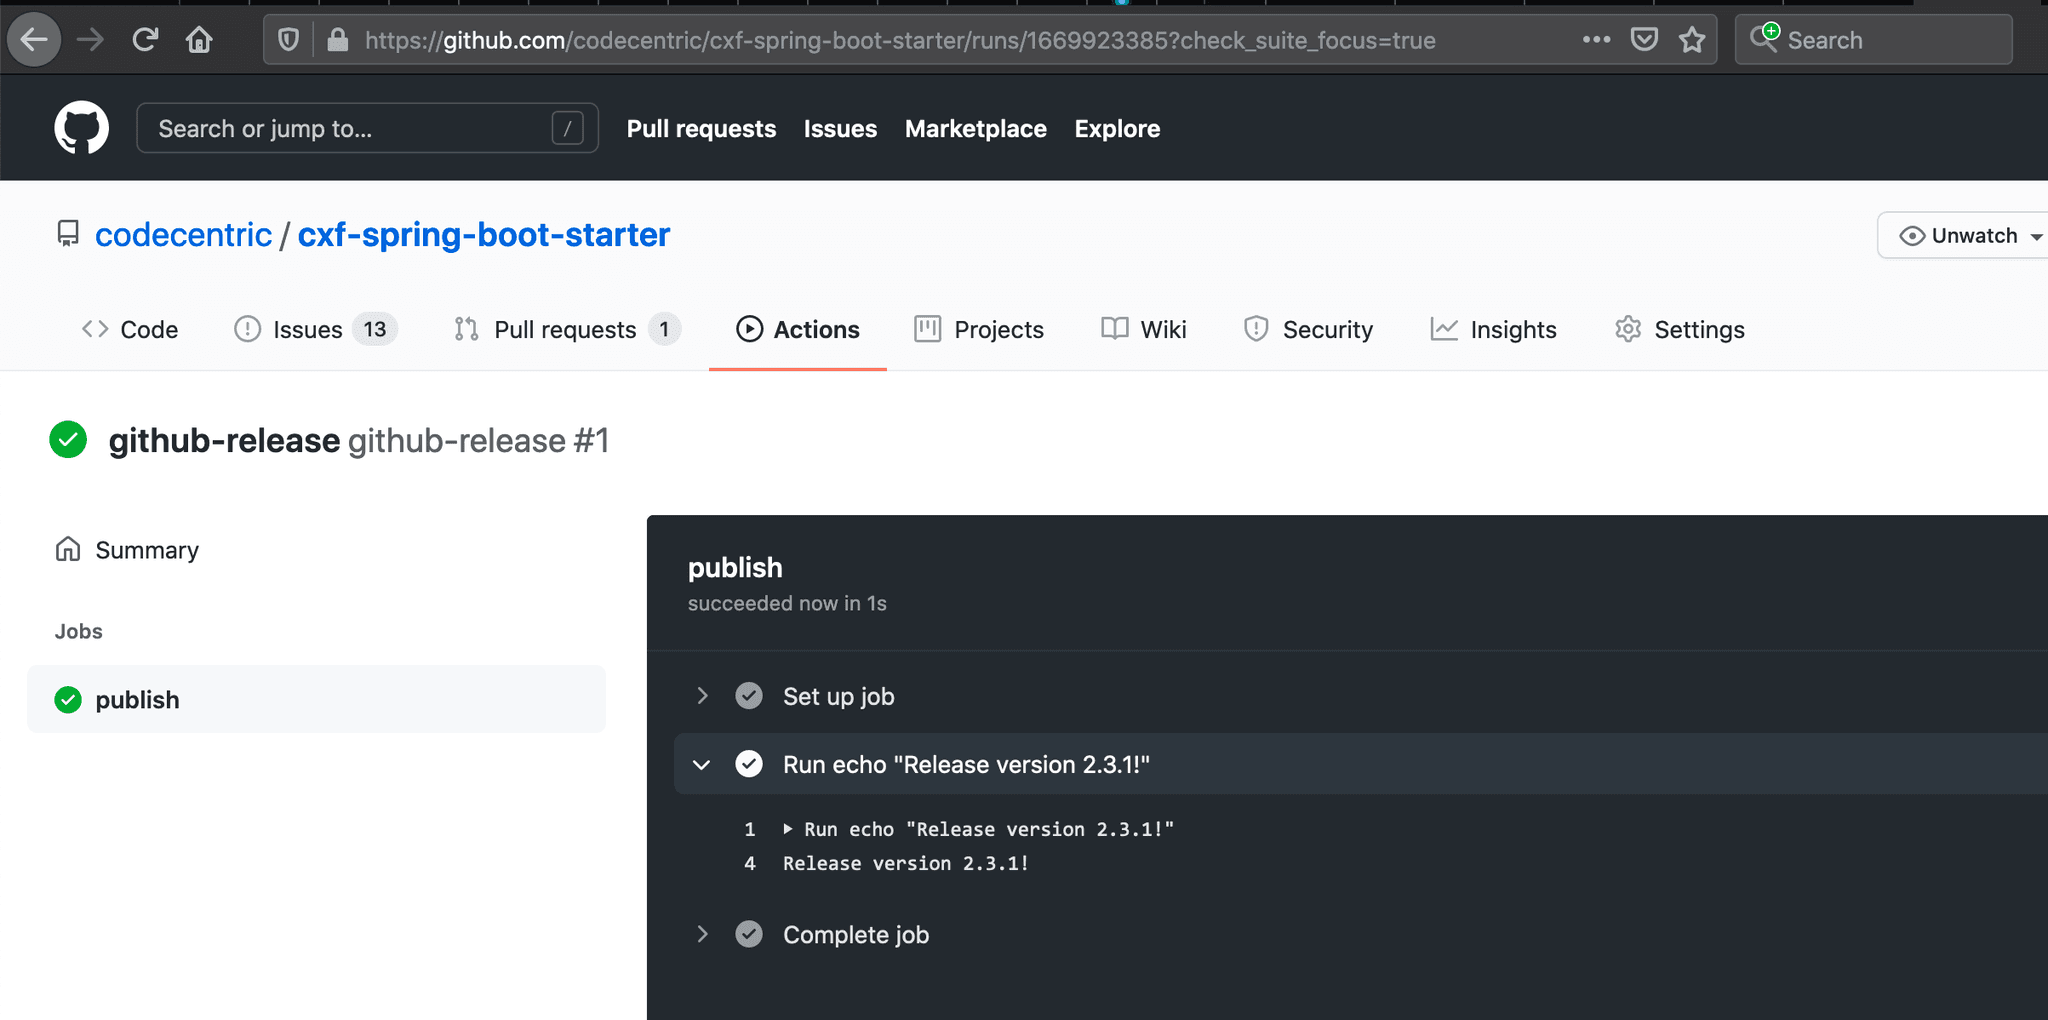This screenshot has width=2048, height=1020.
Task: Bookmark this page with the star icon
Action: tap(1692, 40)
